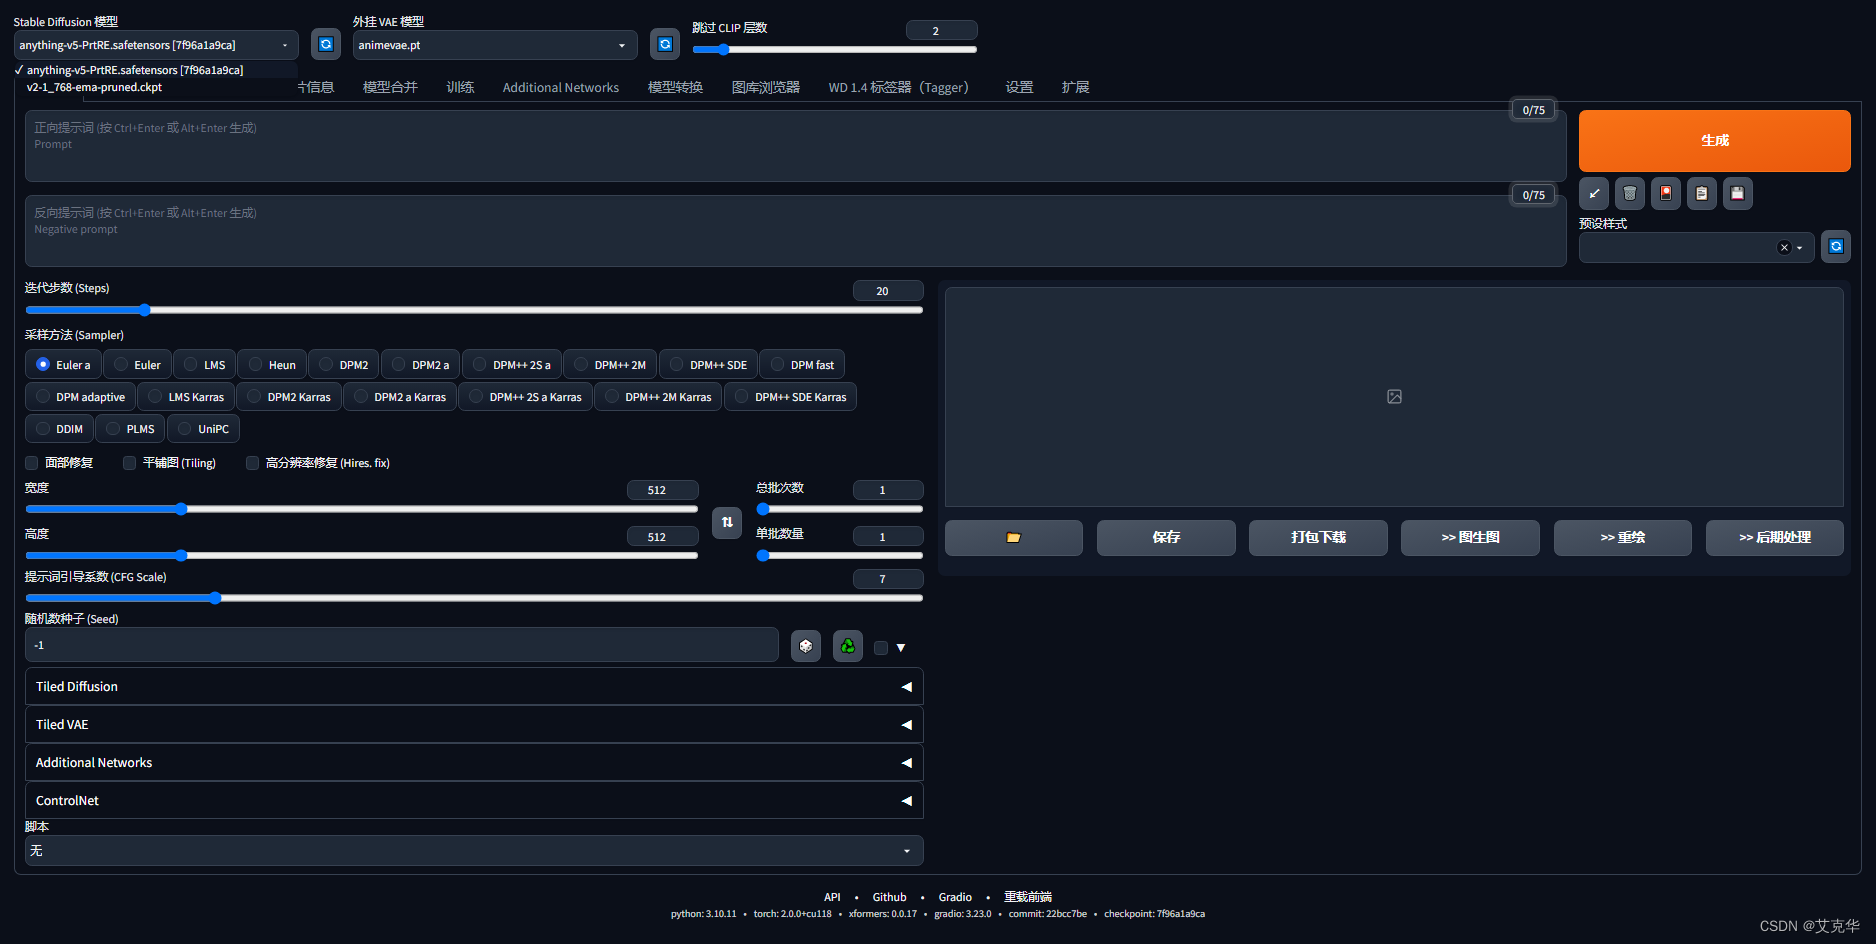
Task: Click the positive prompt text box
Action: click(x=795, y=146)
